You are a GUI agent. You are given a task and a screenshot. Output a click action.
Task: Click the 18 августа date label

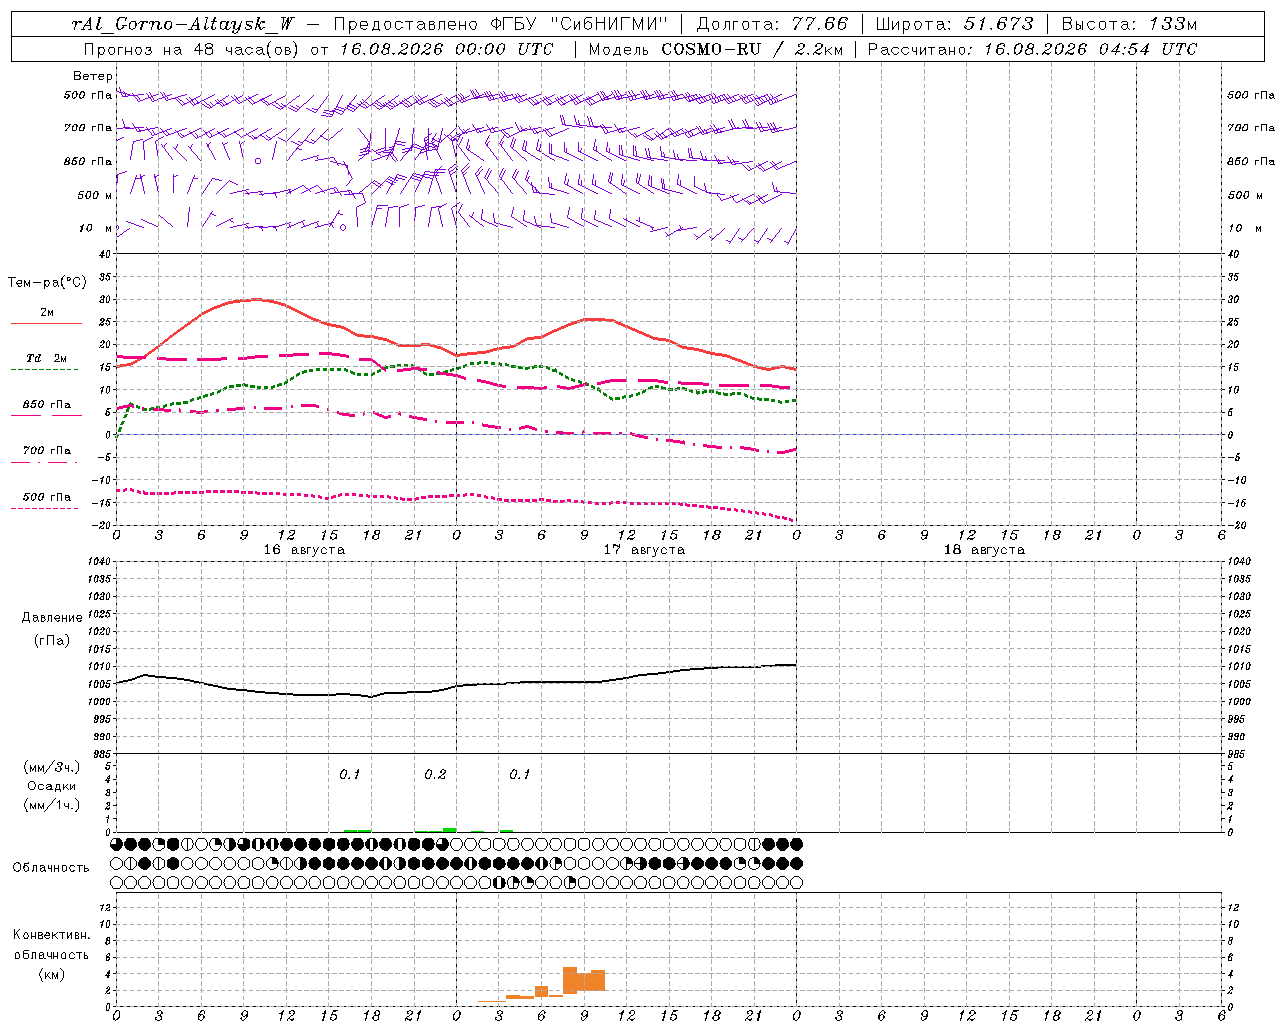pyautogui.click(x=984, y=550)
